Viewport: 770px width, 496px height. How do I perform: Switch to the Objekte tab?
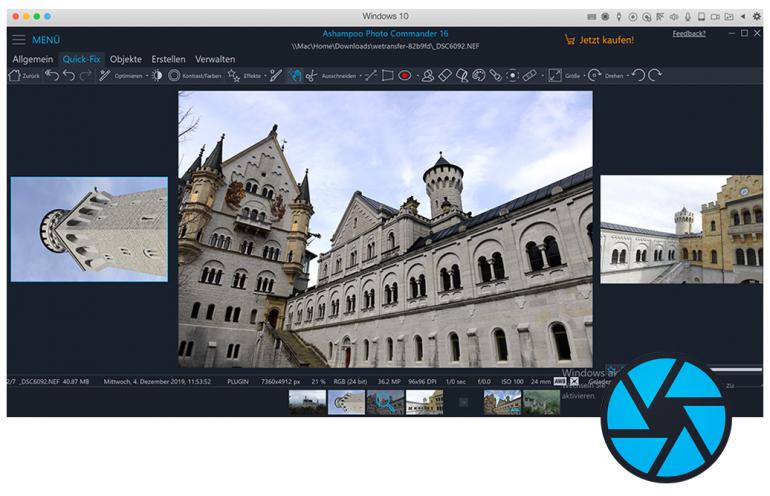(126, 59)
